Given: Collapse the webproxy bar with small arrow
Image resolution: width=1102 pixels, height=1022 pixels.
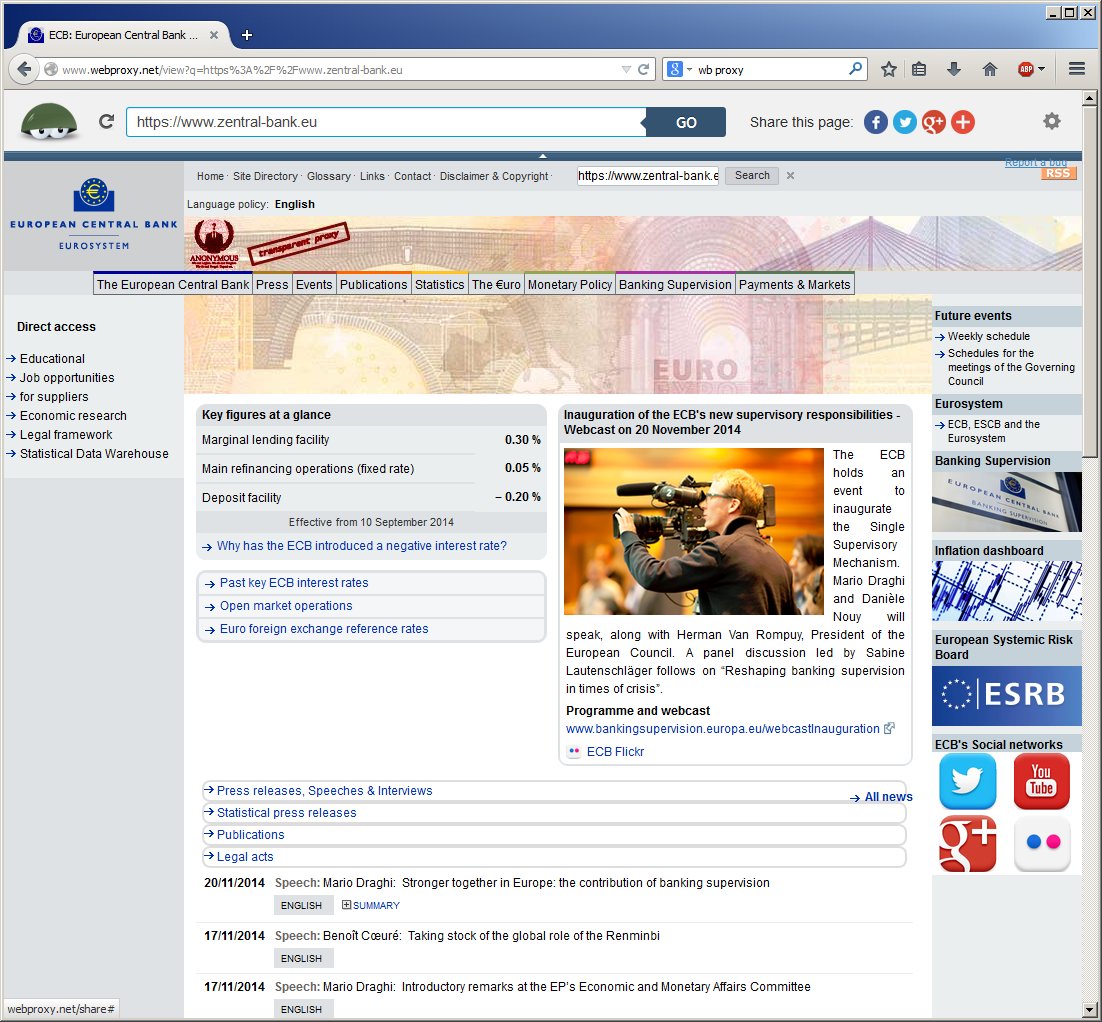Looking at the screenshot, I should [x=543, y=156].
